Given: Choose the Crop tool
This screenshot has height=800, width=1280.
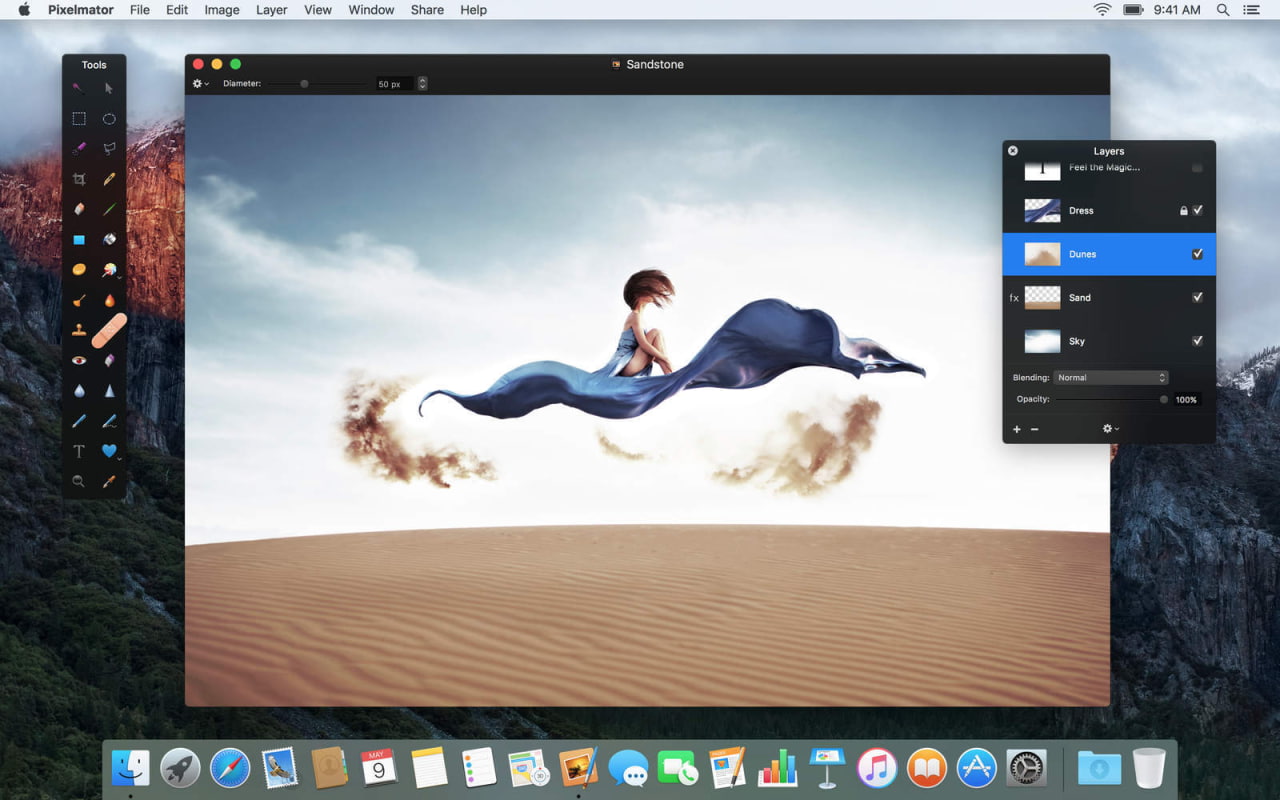Looking at the screenshot, I should click(78, 179).
